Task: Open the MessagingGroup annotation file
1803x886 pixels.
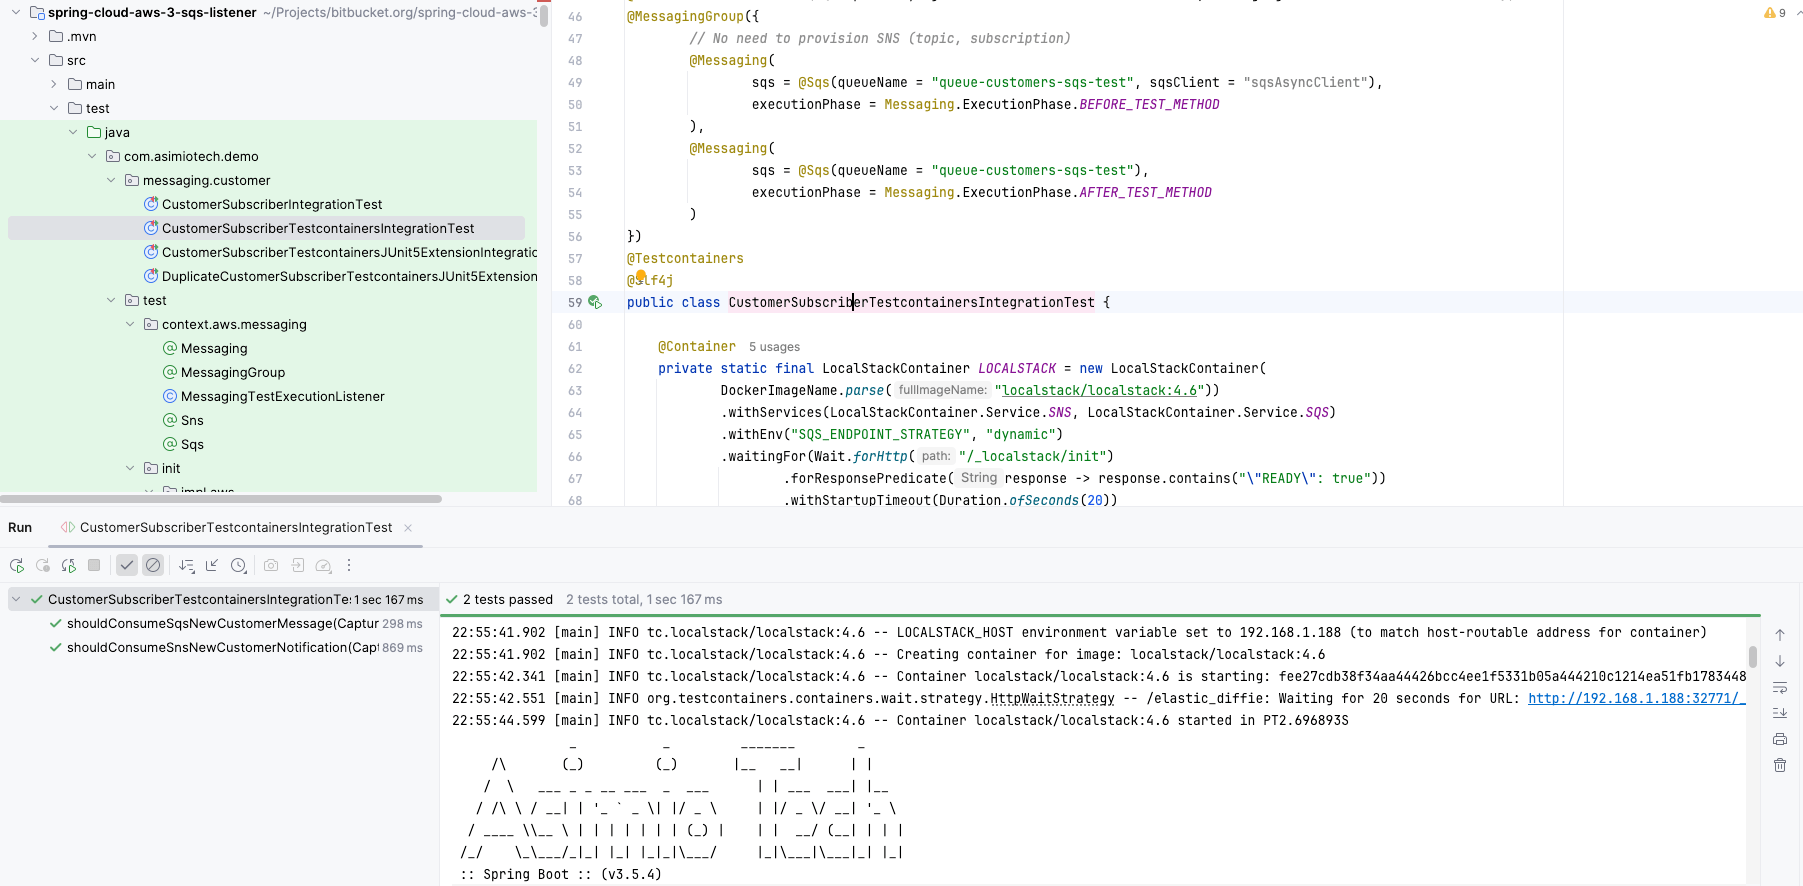Action: tap(233, 373)
